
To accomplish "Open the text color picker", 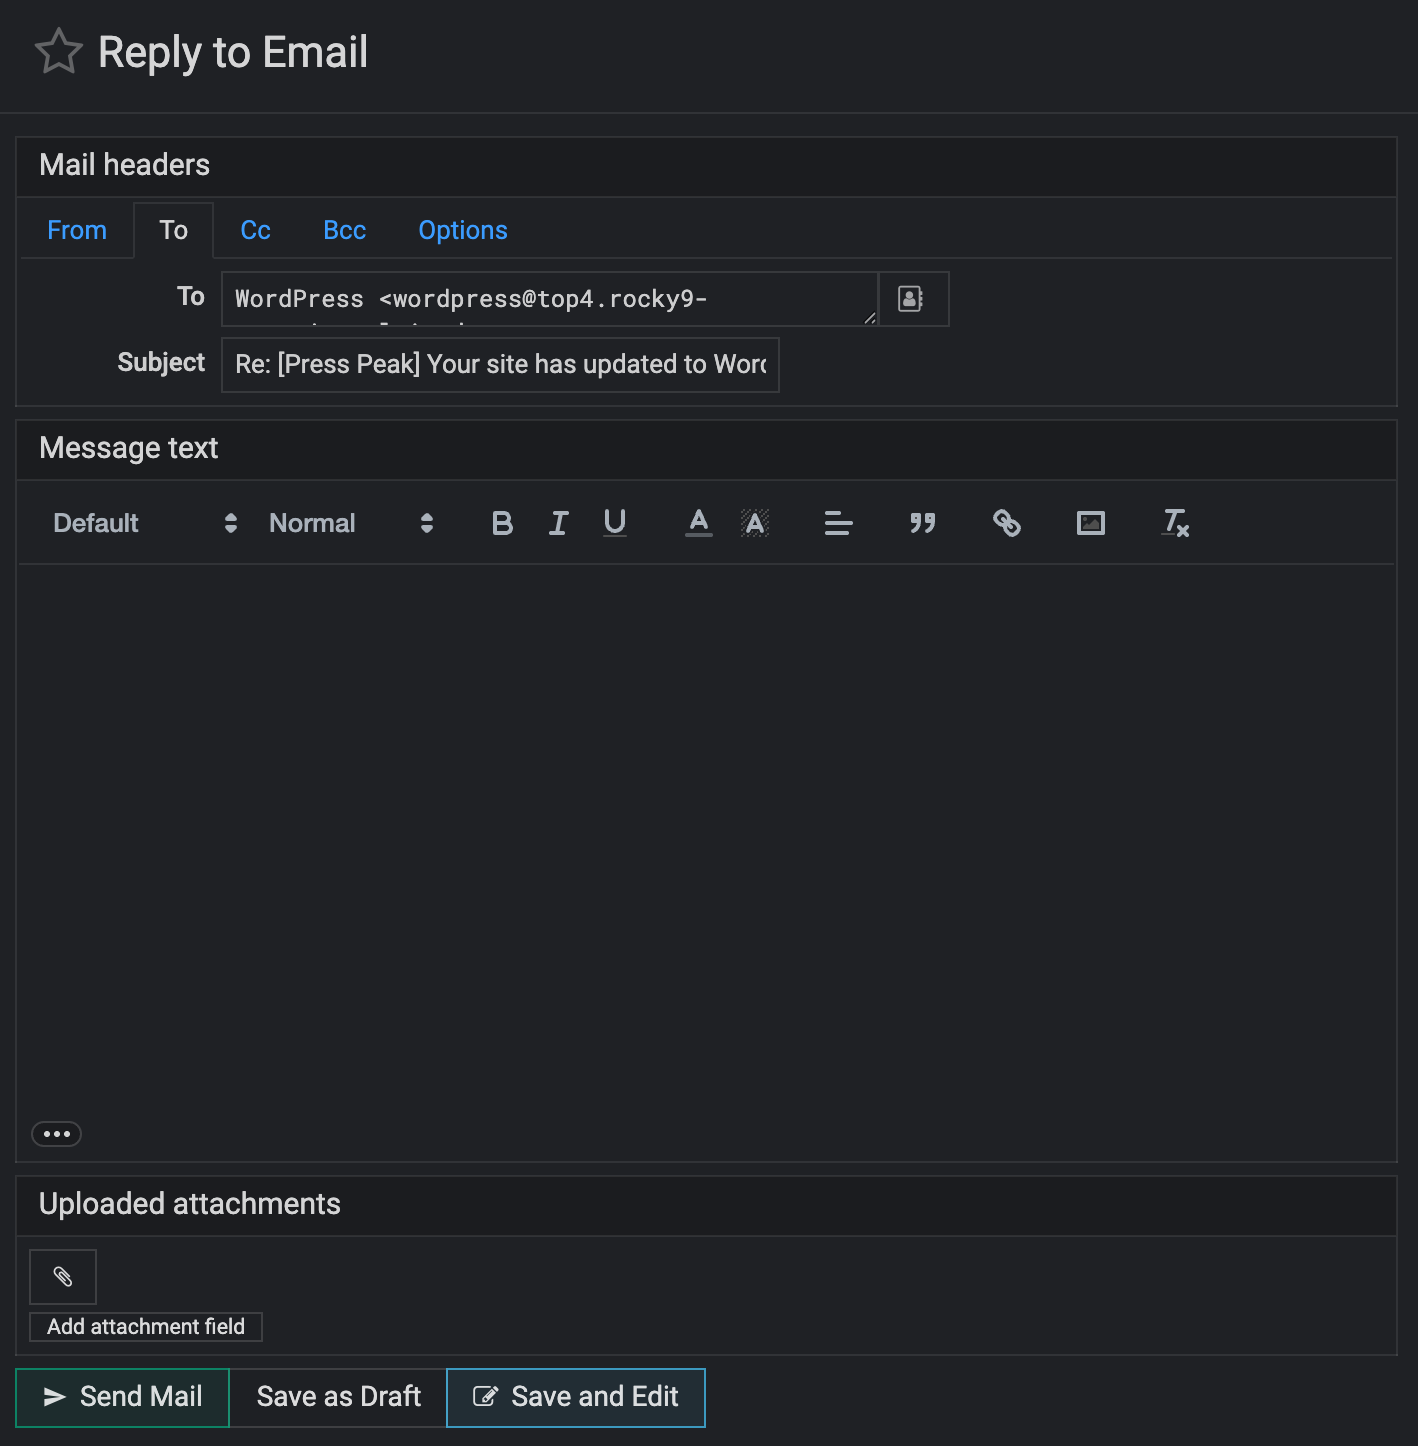I will point(698,523).
